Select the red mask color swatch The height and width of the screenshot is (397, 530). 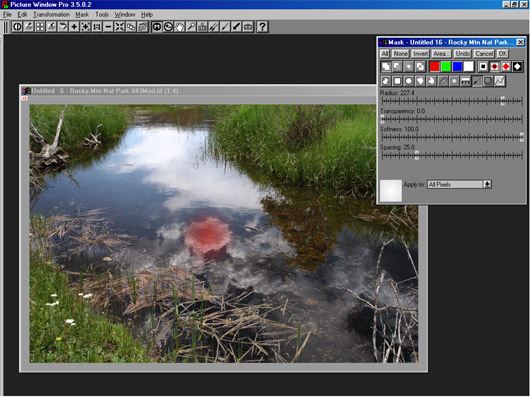pos(435,67)
